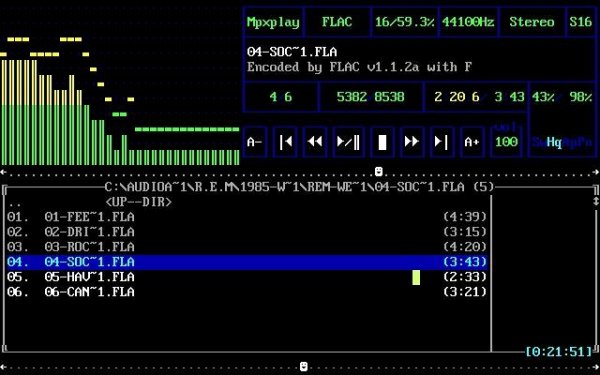Select track 01-FEE~1.FLA
600x375 pixels.
click(x=247, y=217)
